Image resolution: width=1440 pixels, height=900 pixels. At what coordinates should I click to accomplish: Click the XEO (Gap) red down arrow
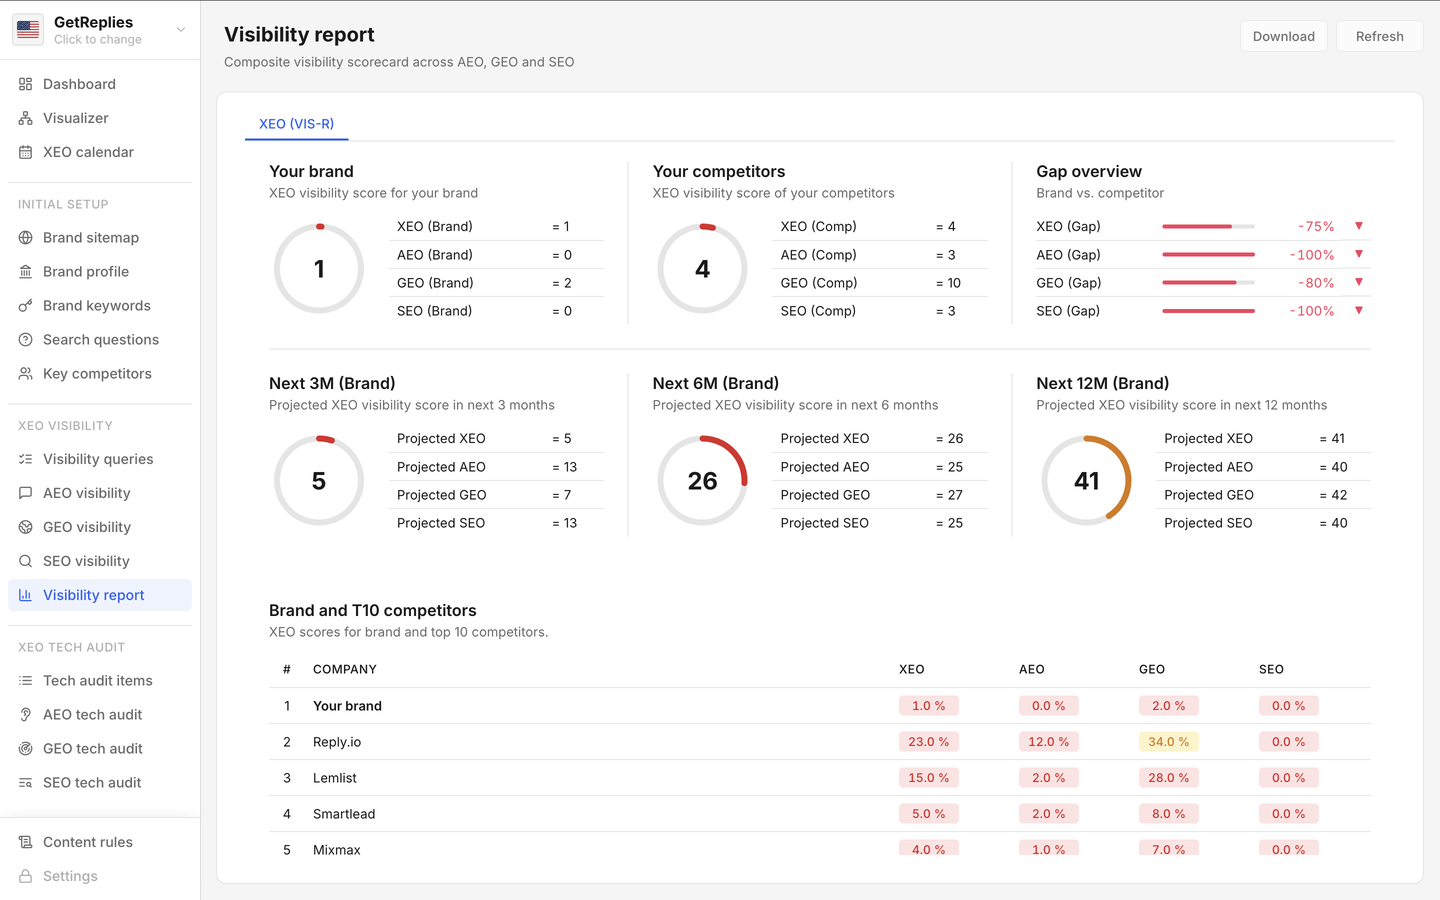[1359, 226]
